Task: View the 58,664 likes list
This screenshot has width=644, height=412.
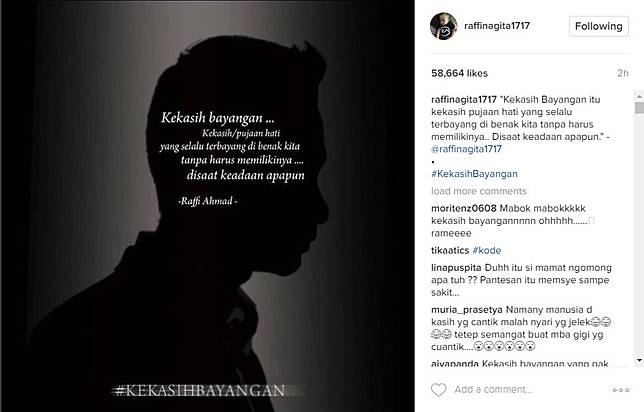Action: (459, 74)
